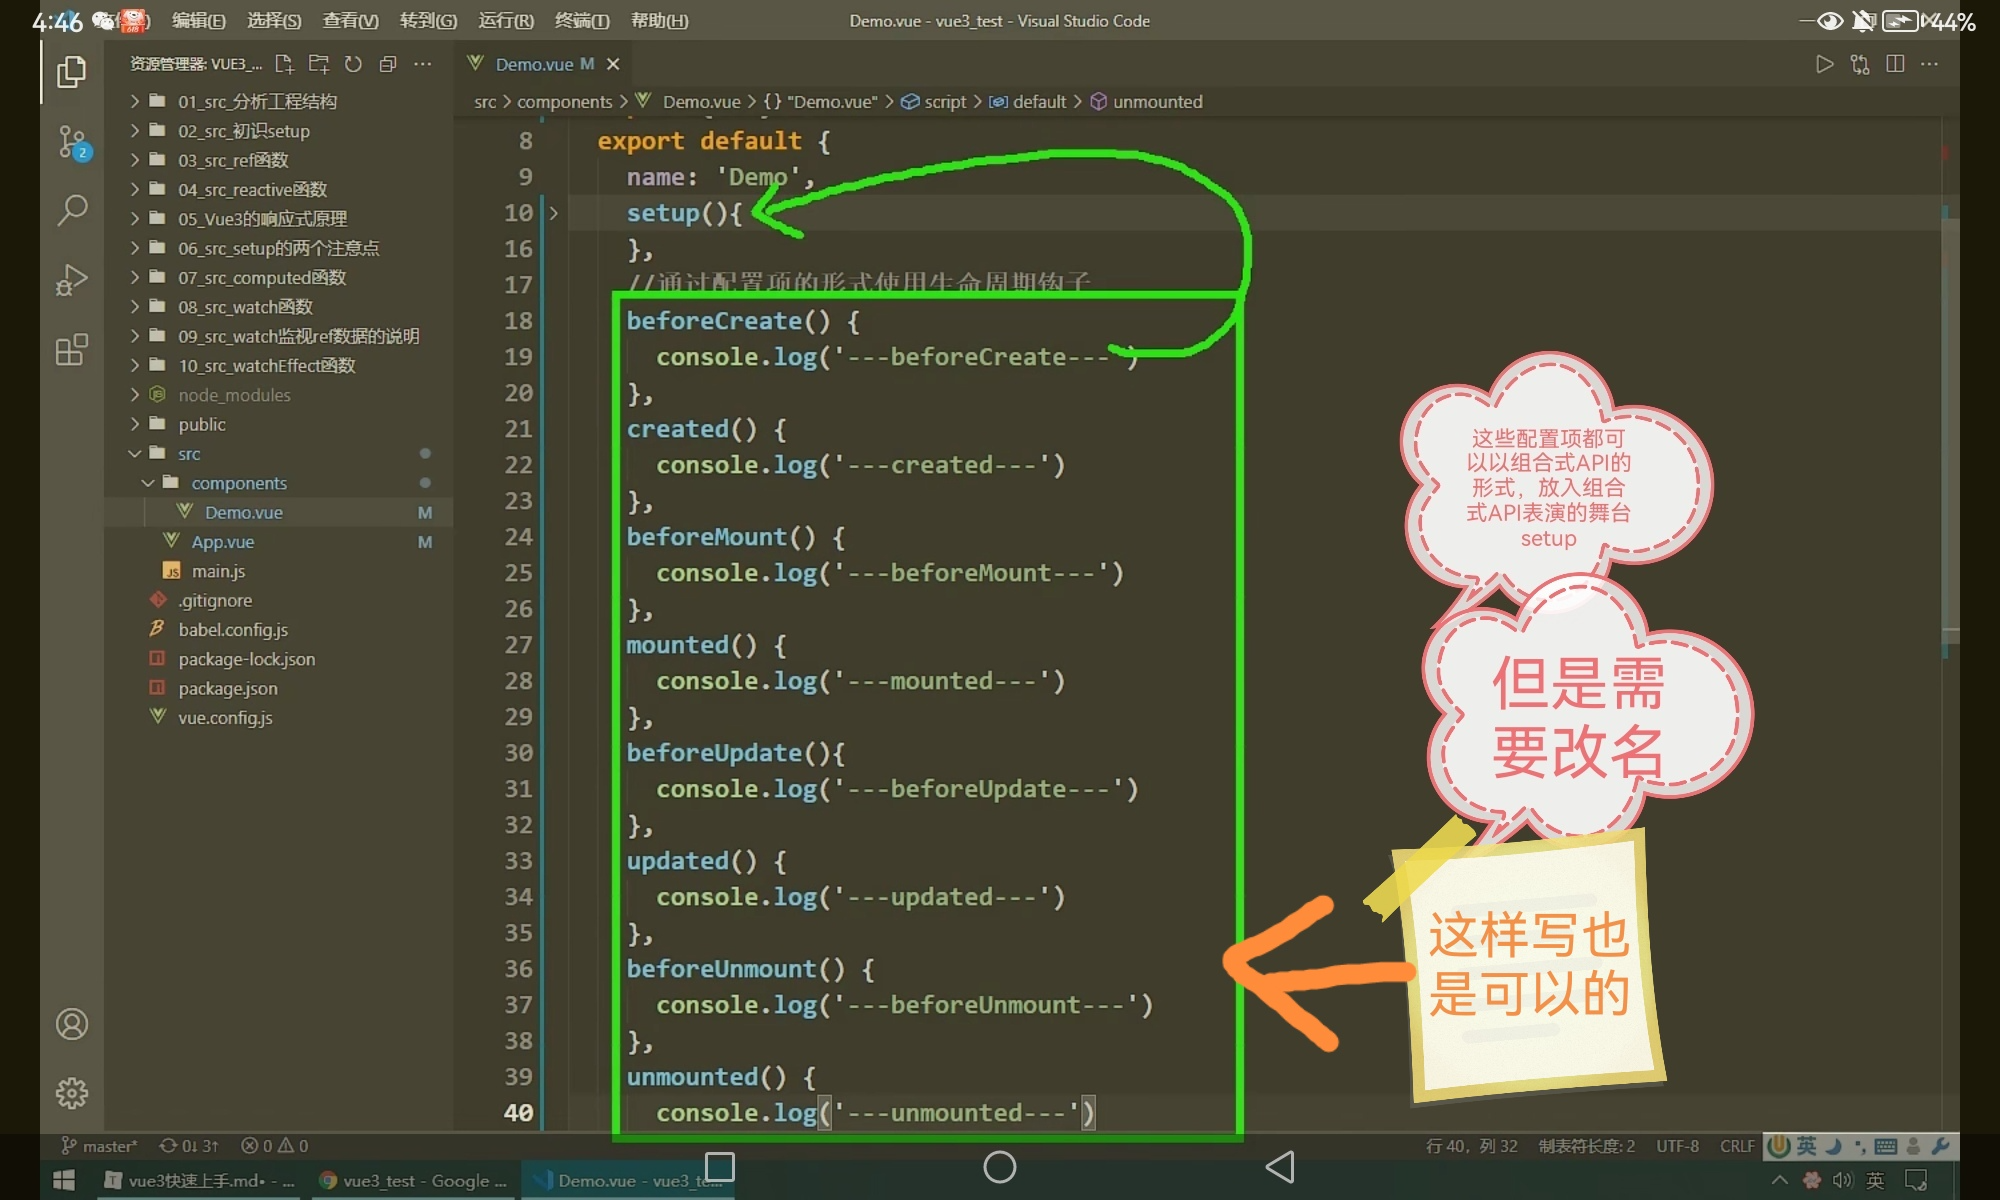Open the Manage gear icon

click(72, 1093)
